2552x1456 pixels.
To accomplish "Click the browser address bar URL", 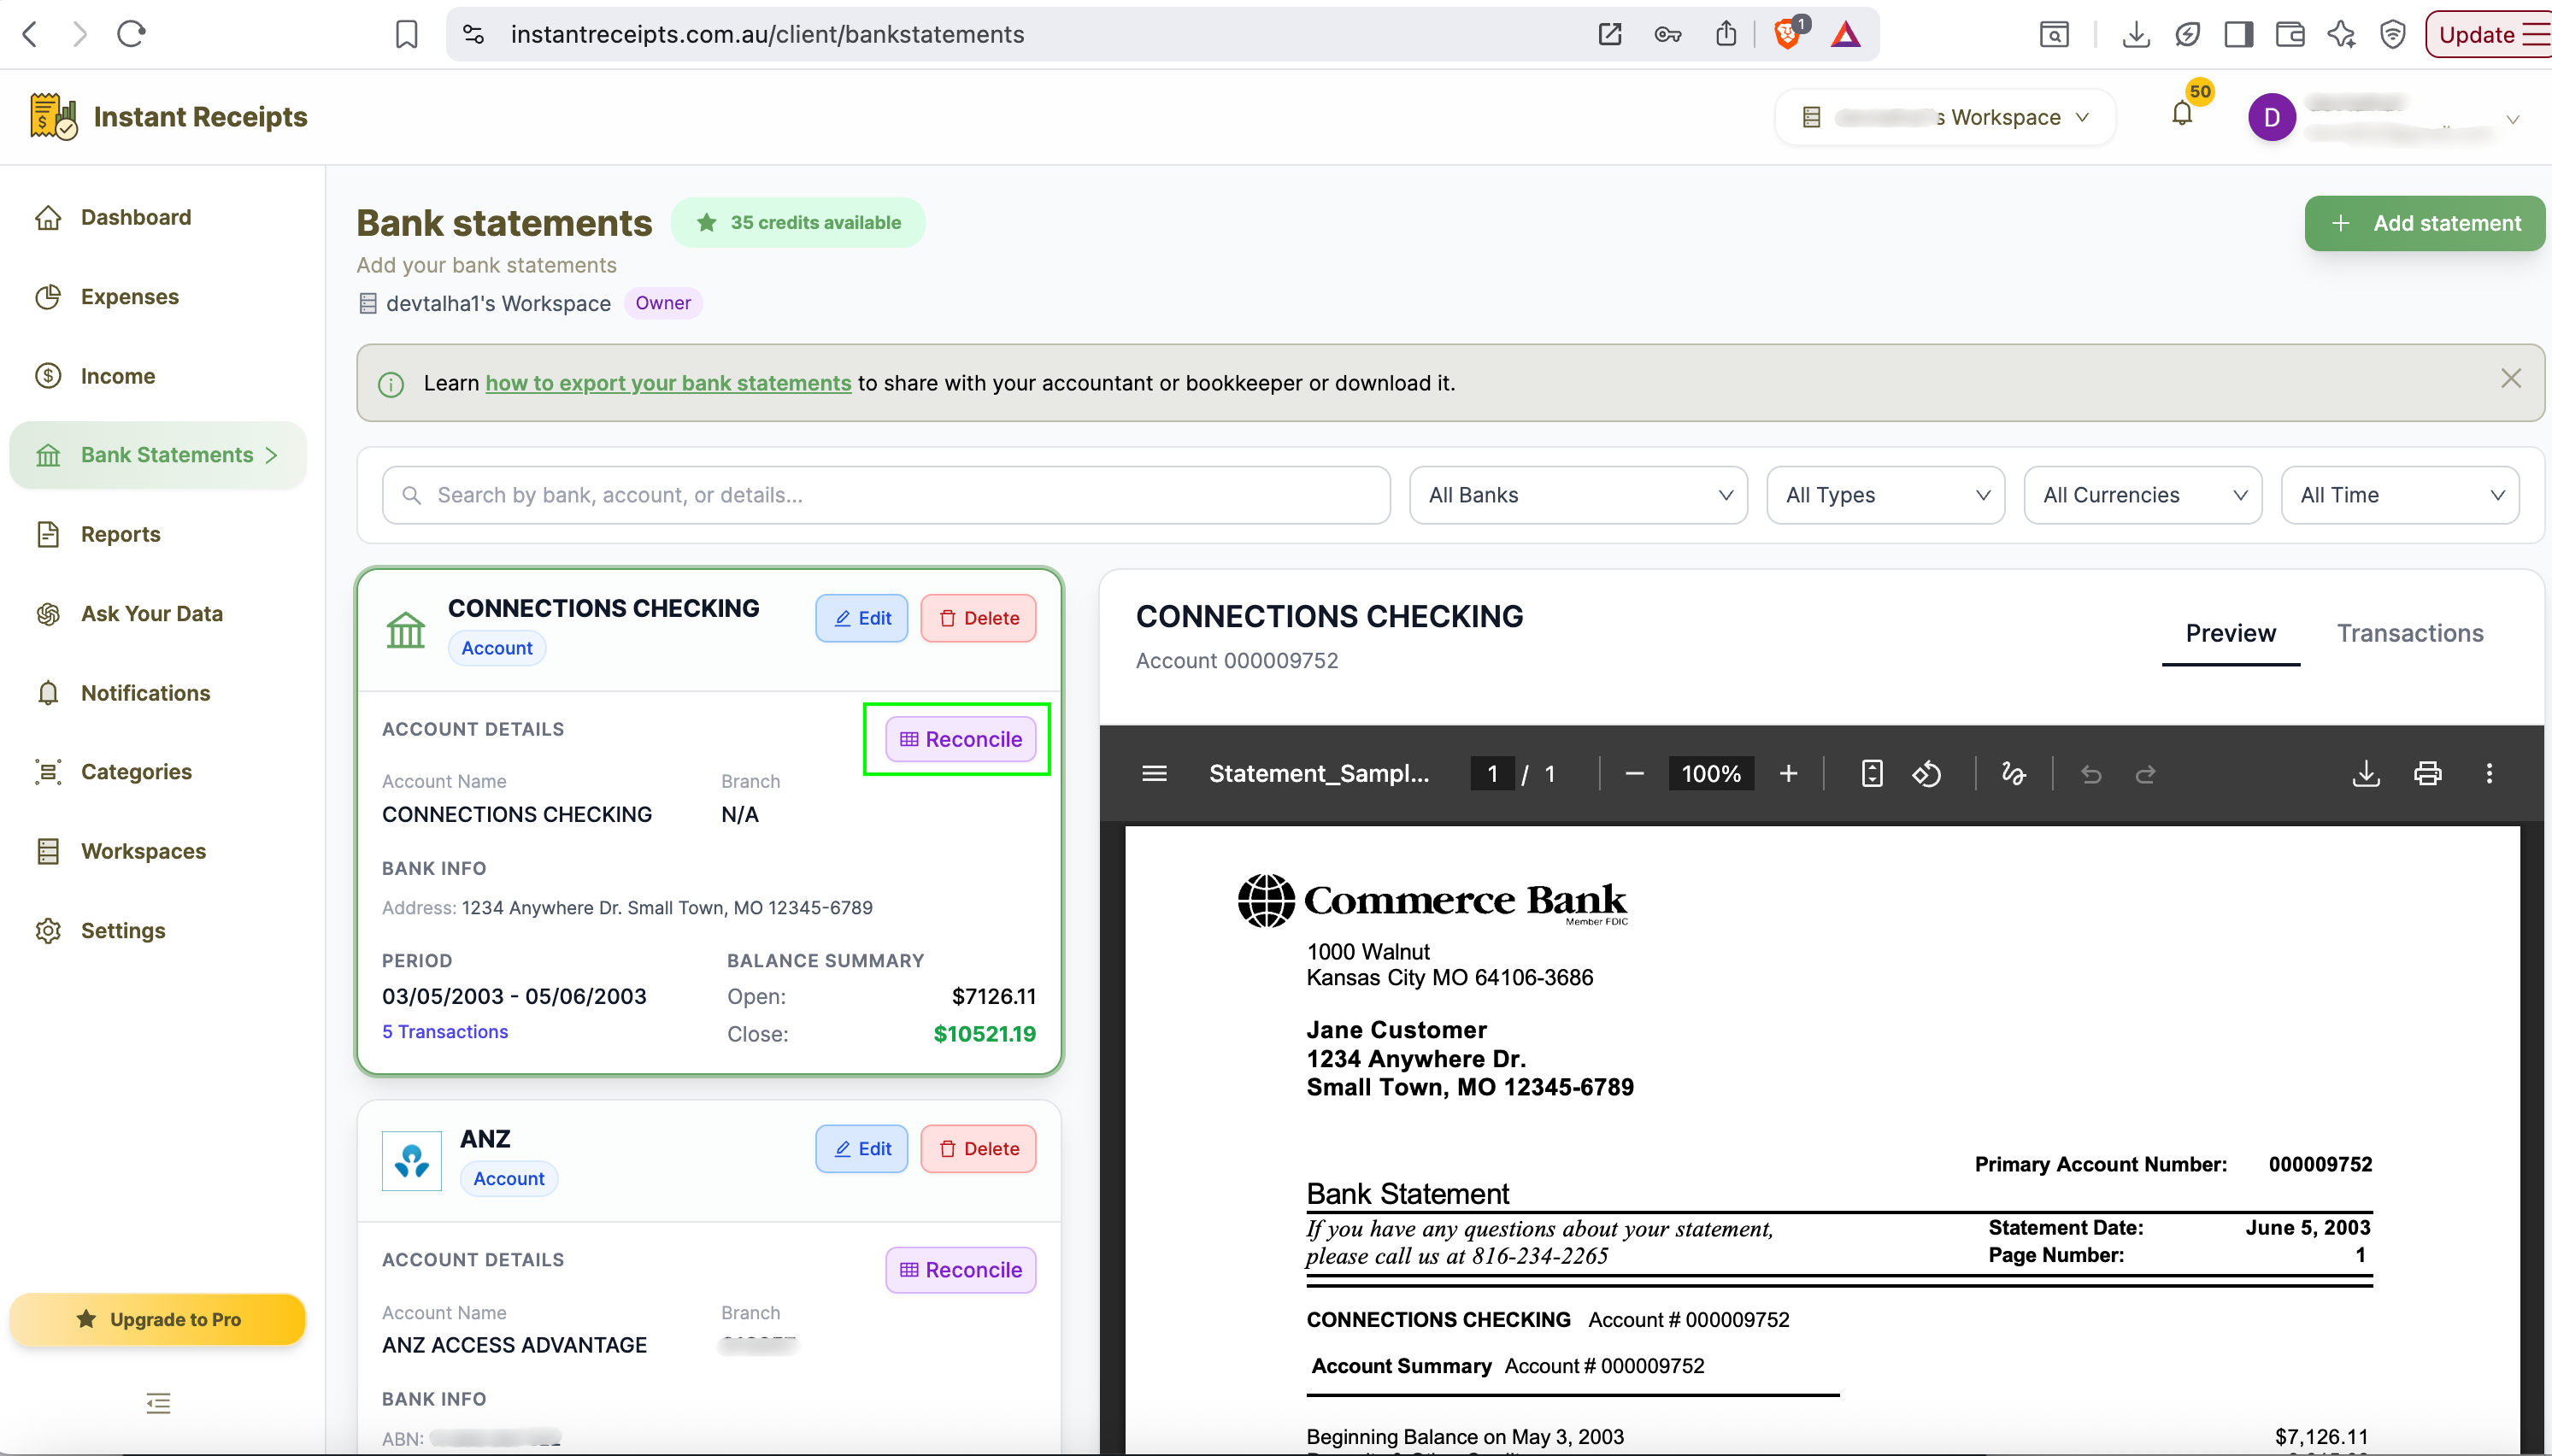I will coord(767,34).
